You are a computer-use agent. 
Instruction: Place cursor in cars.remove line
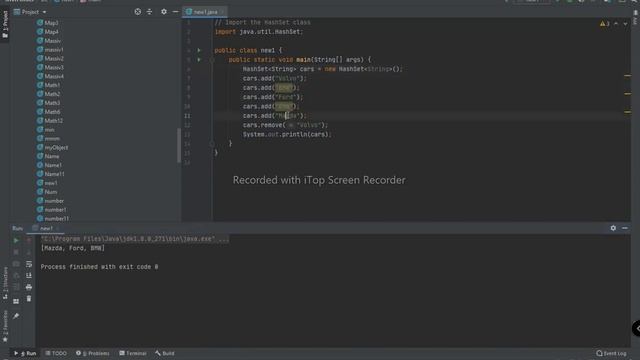click(x=285, y=125)
